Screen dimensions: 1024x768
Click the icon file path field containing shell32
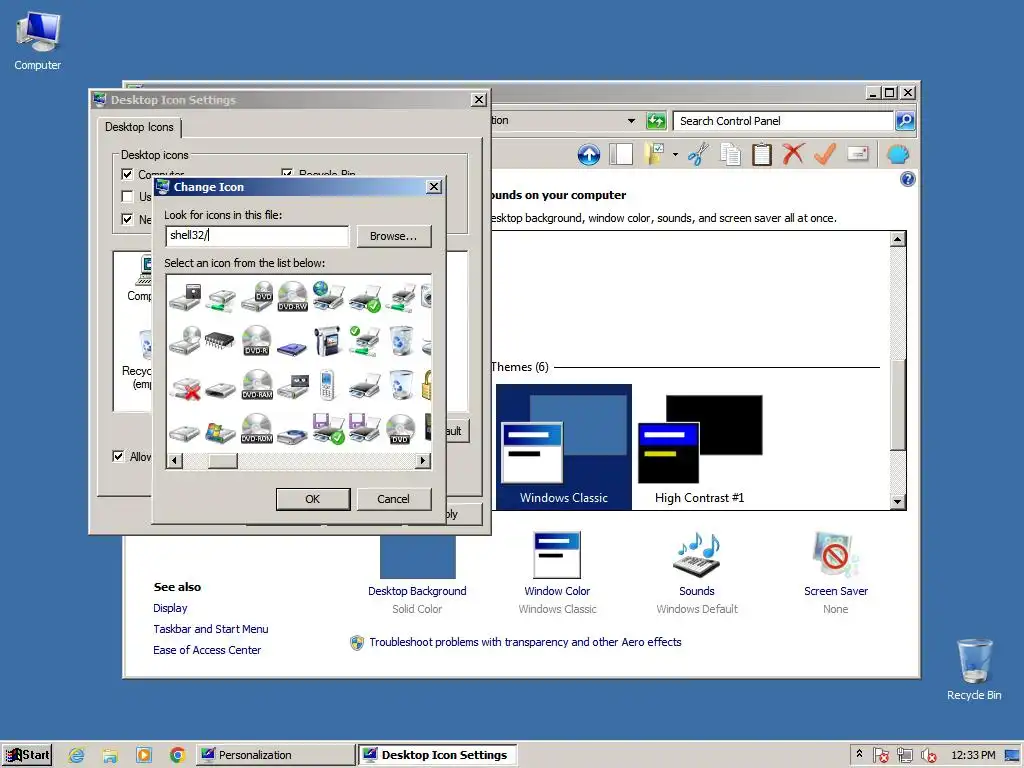click(x=257, y=236)
